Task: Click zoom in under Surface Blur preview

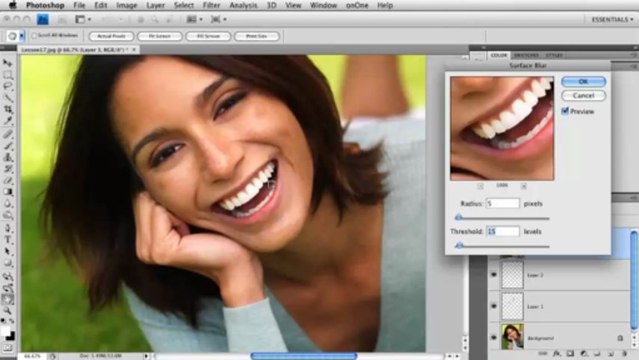Action: [524, 186]
